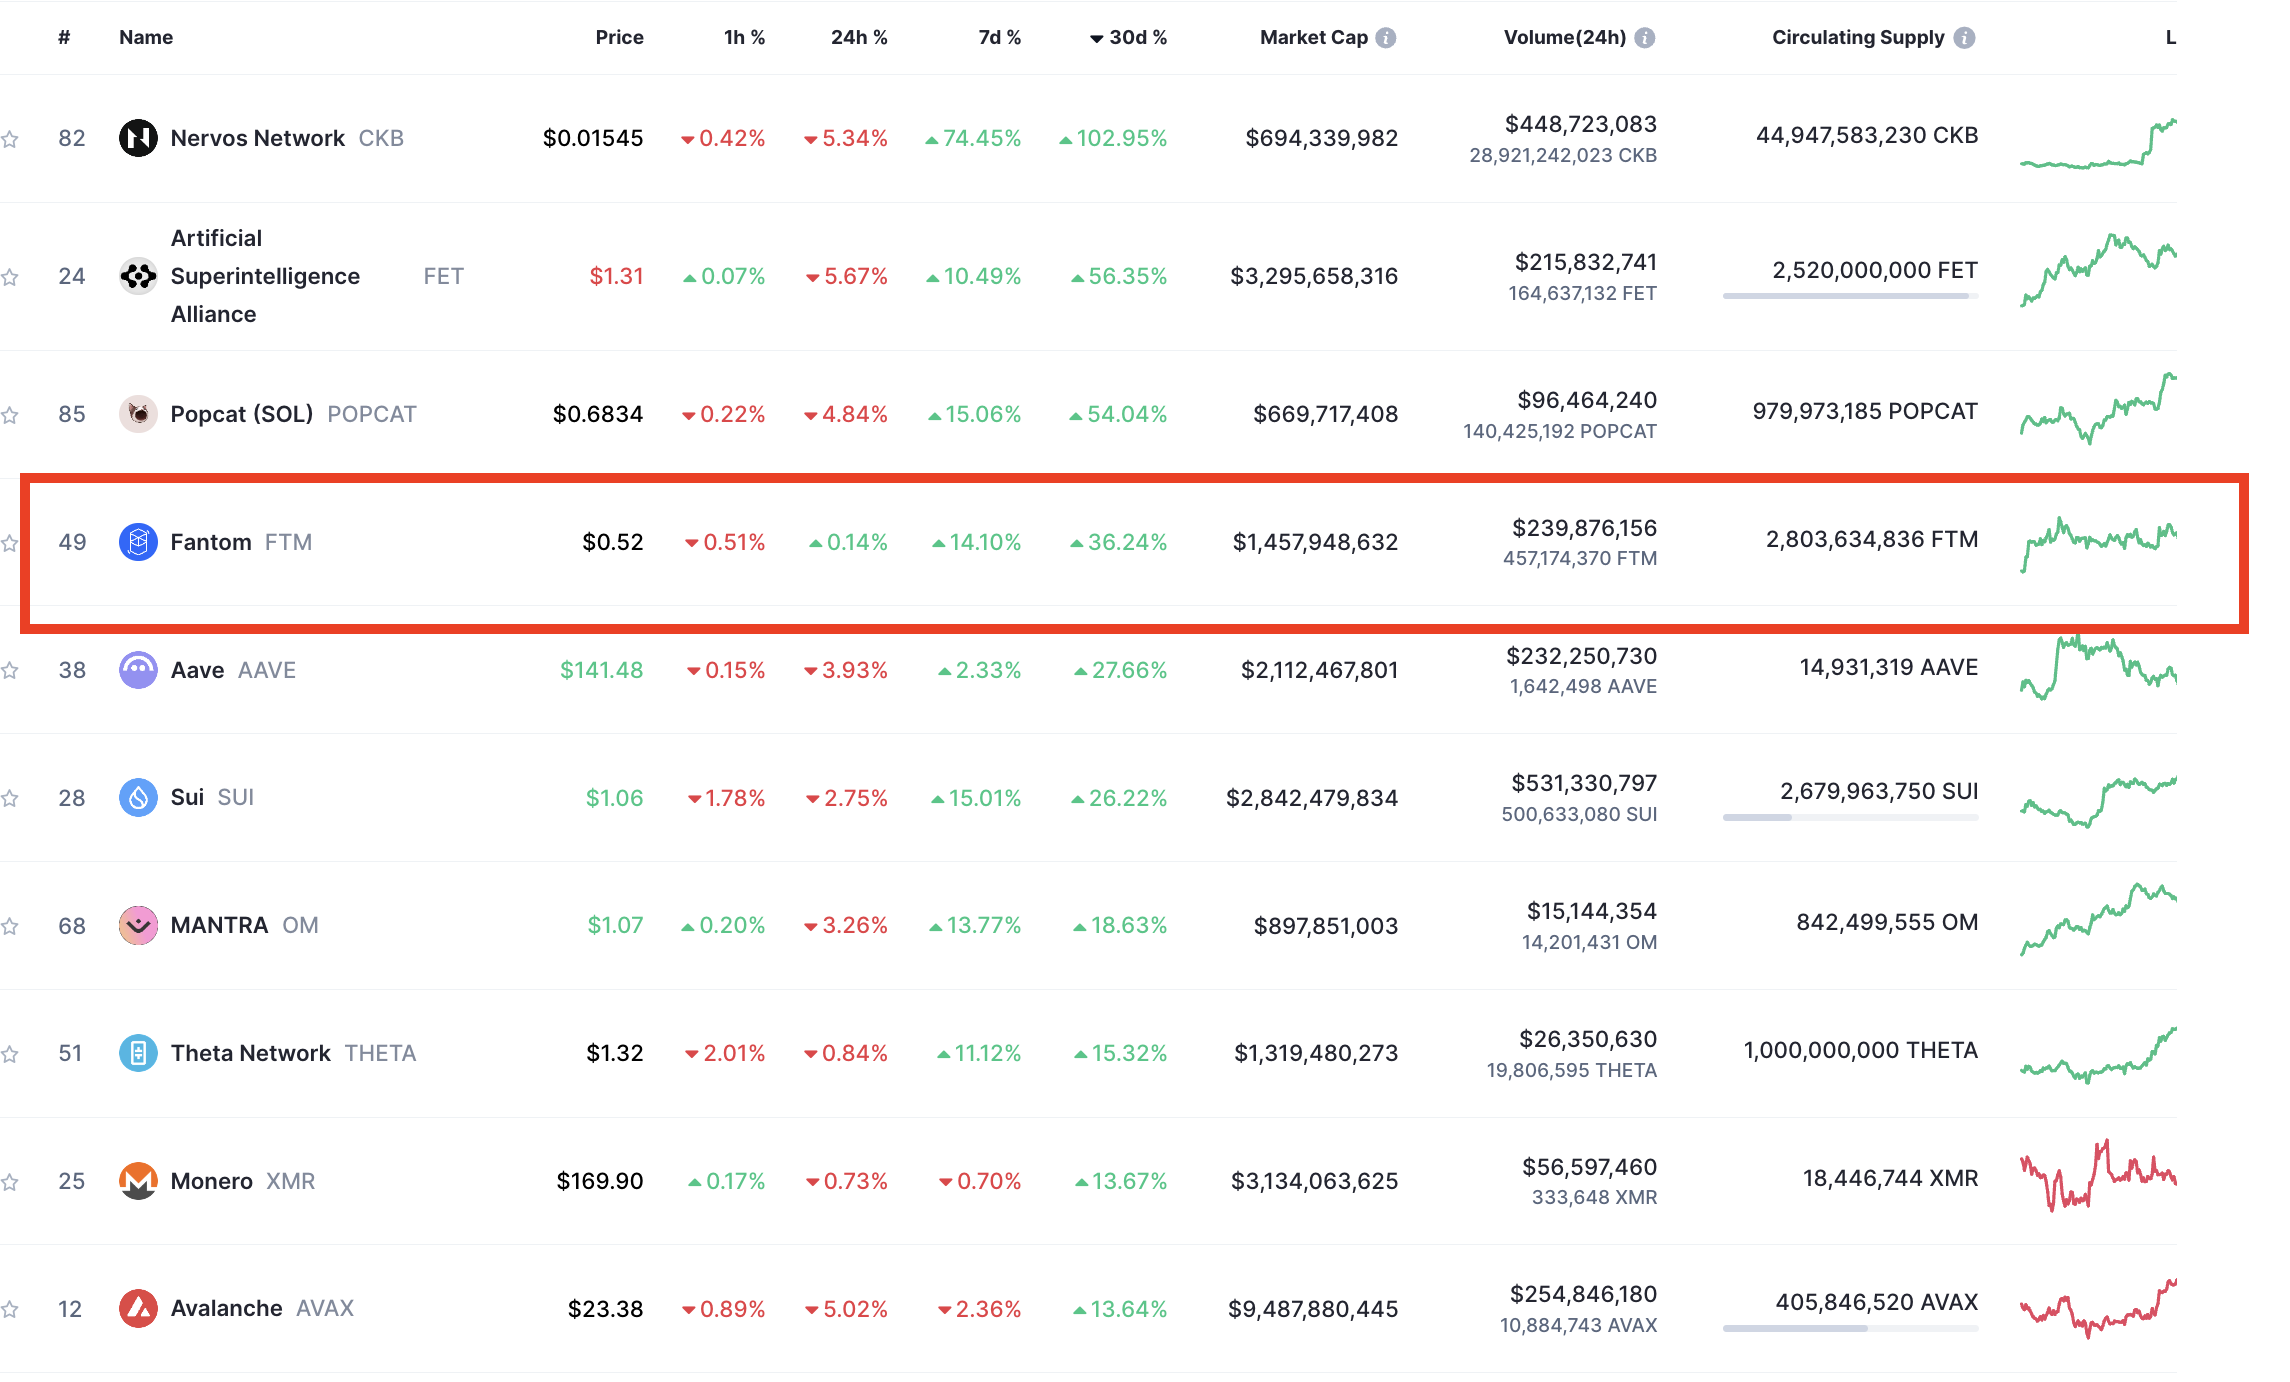Click the Monero coin logo

click(138, 1181)
